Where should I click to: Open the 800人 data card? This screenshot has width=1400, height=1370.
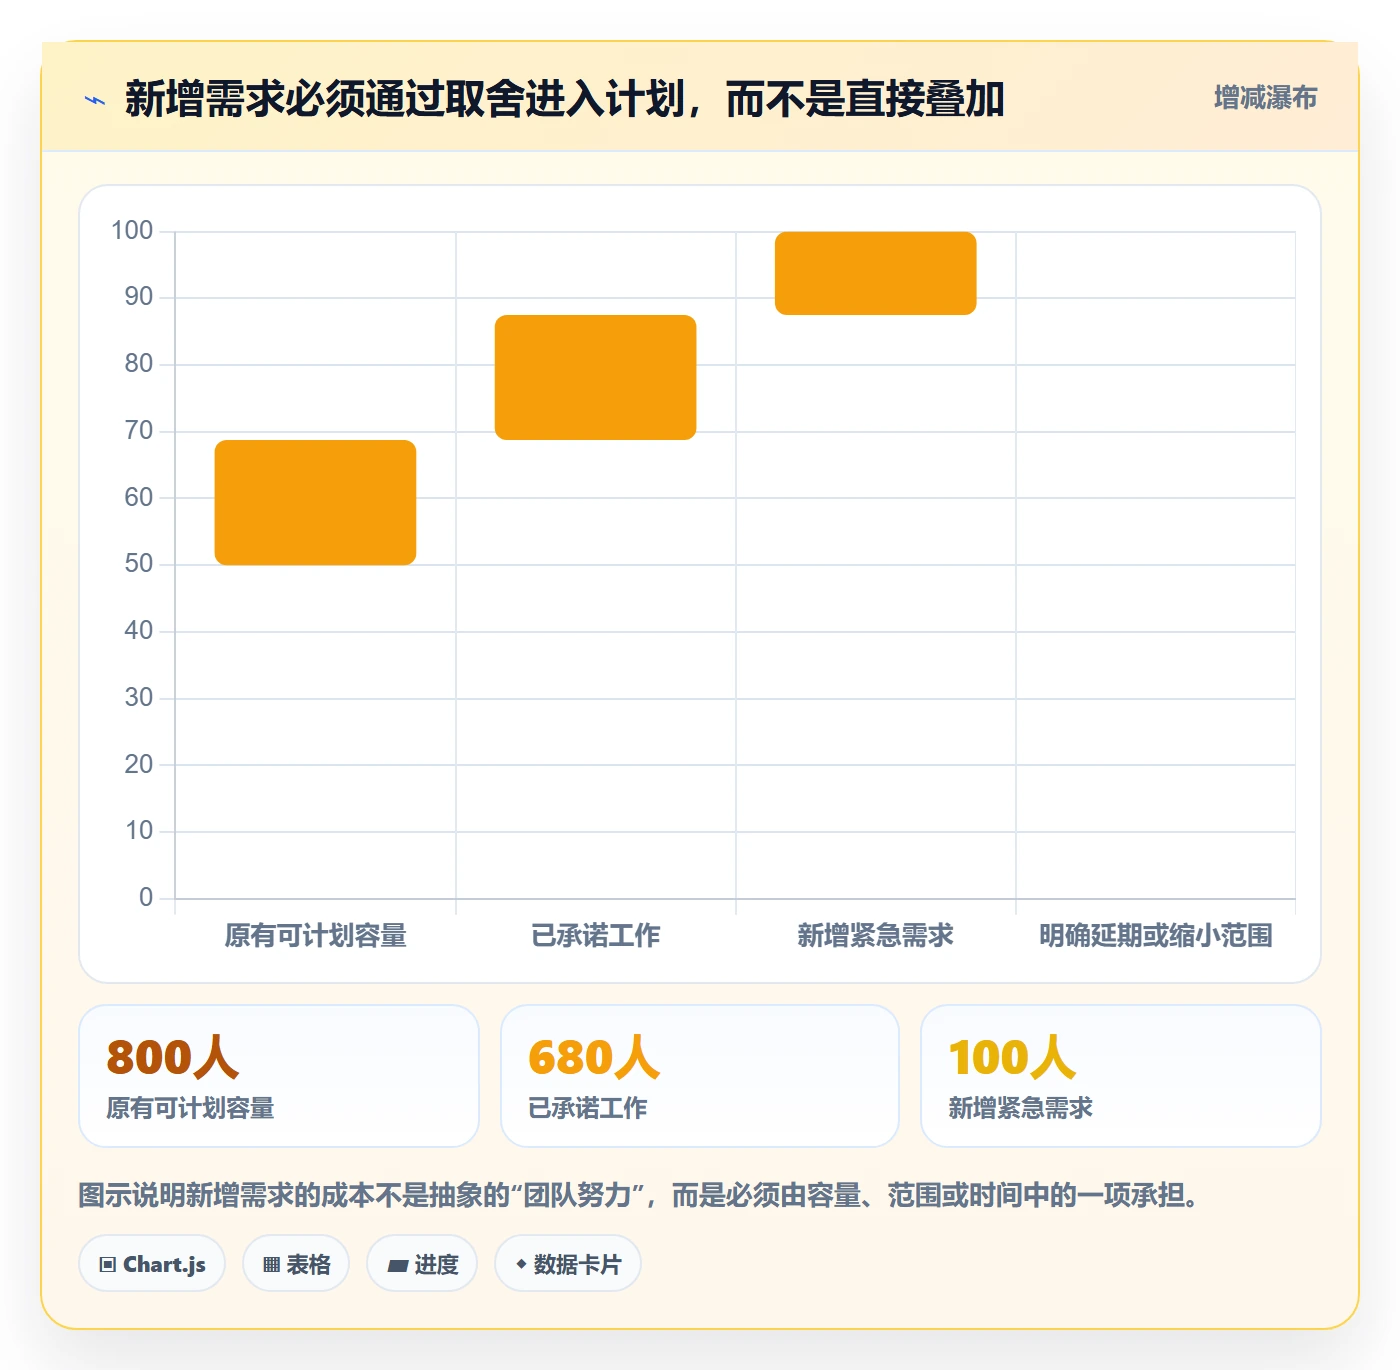[279, 1076]
